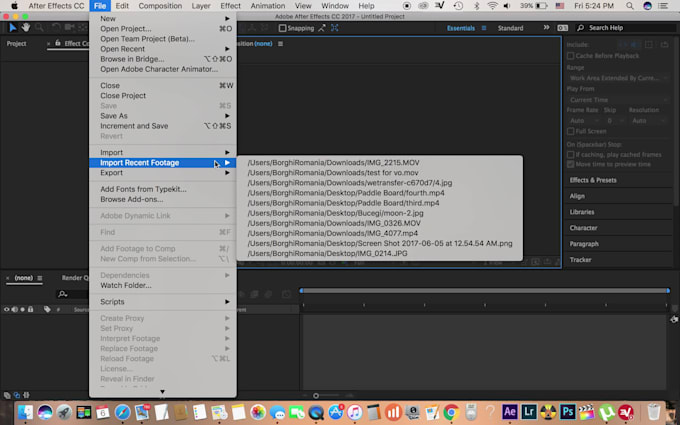Viewport: 680px width, 425px height.
Task: Uncheck Move time to preview time
Action: 571,164
